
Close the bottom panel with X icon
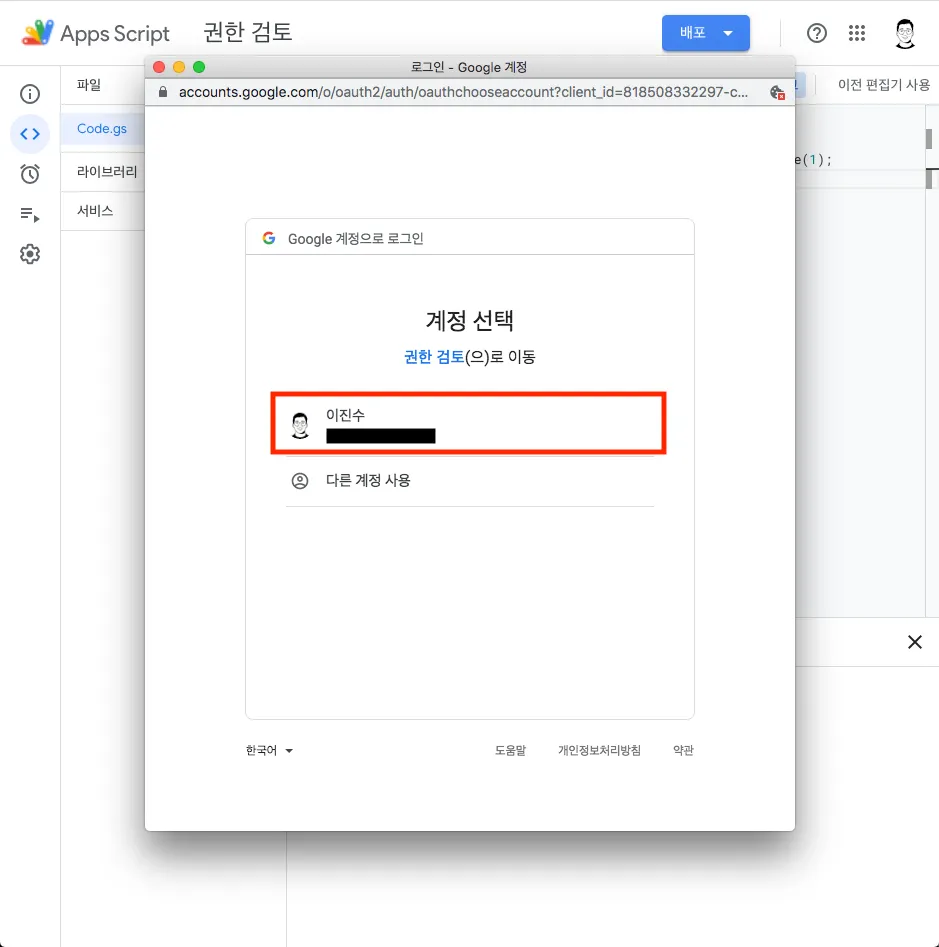[914, 642]
